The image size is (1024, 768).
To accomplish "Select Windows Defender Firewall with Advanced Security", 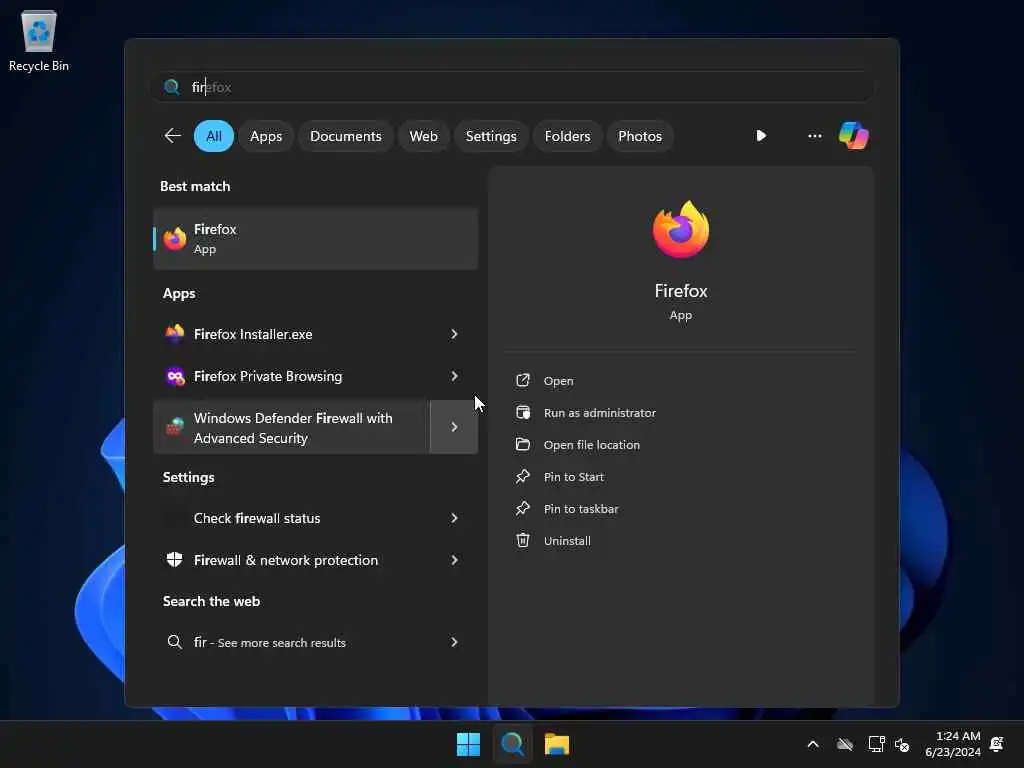I will pos(291,427).
